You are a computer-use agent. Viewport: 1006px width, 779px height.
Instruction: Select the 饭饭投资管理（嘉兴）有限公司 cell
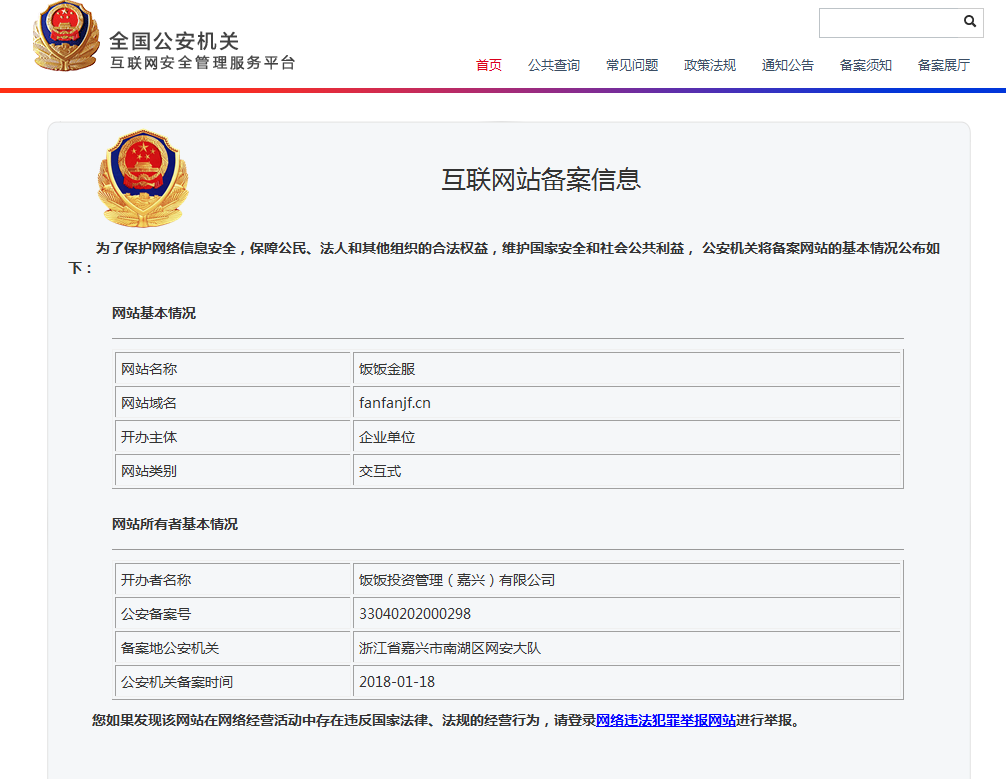pyautogui.click(x=627, y=580)
